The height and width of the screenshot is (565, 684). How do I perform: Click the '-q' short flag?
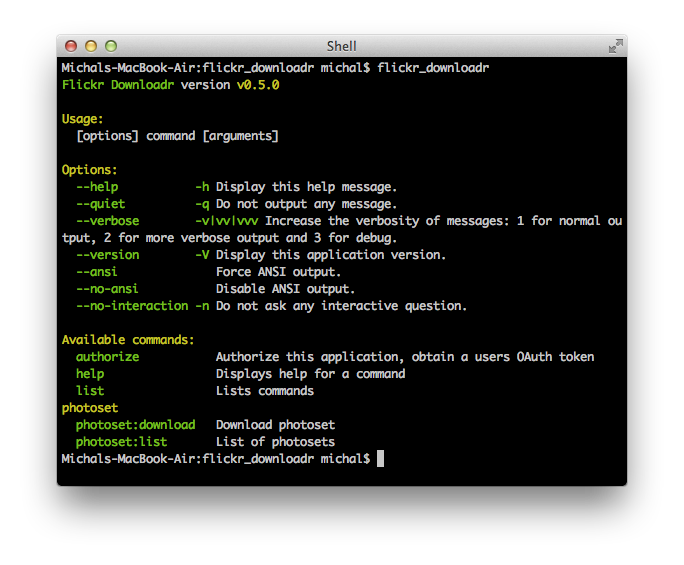(202, 204)
